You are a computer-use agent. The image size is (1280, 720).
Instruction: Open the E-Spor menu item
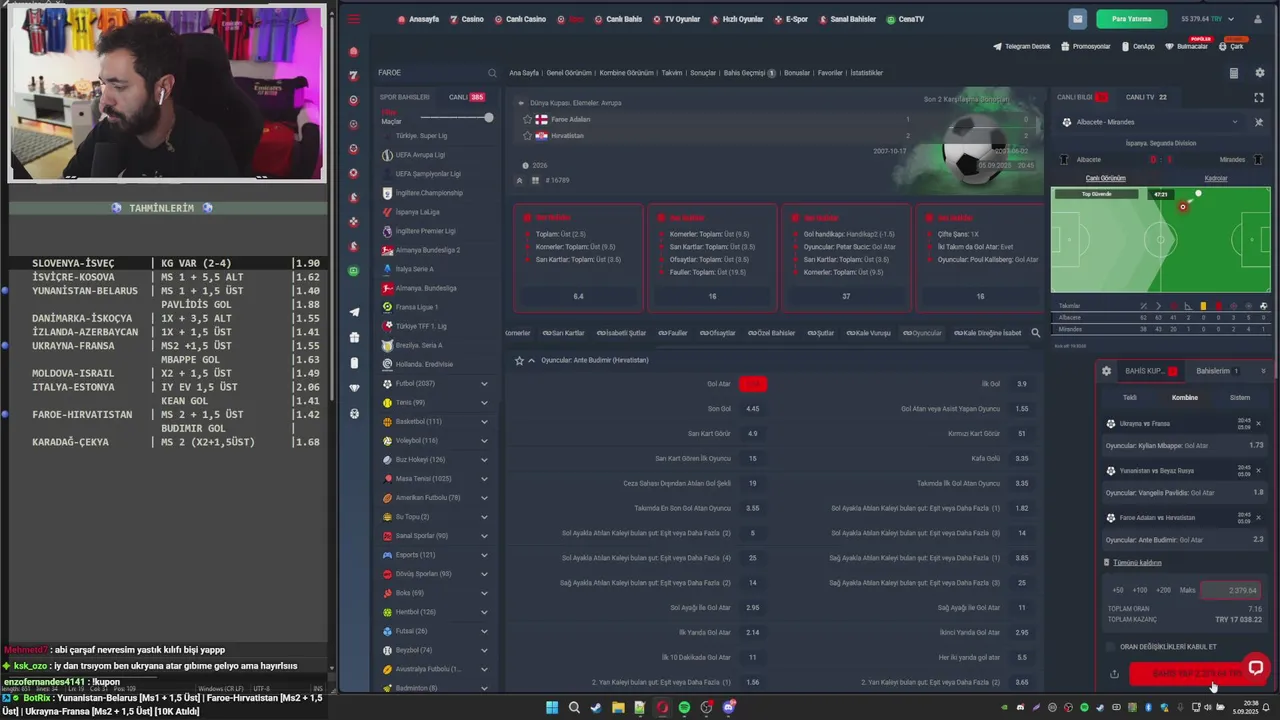point(791,19)
